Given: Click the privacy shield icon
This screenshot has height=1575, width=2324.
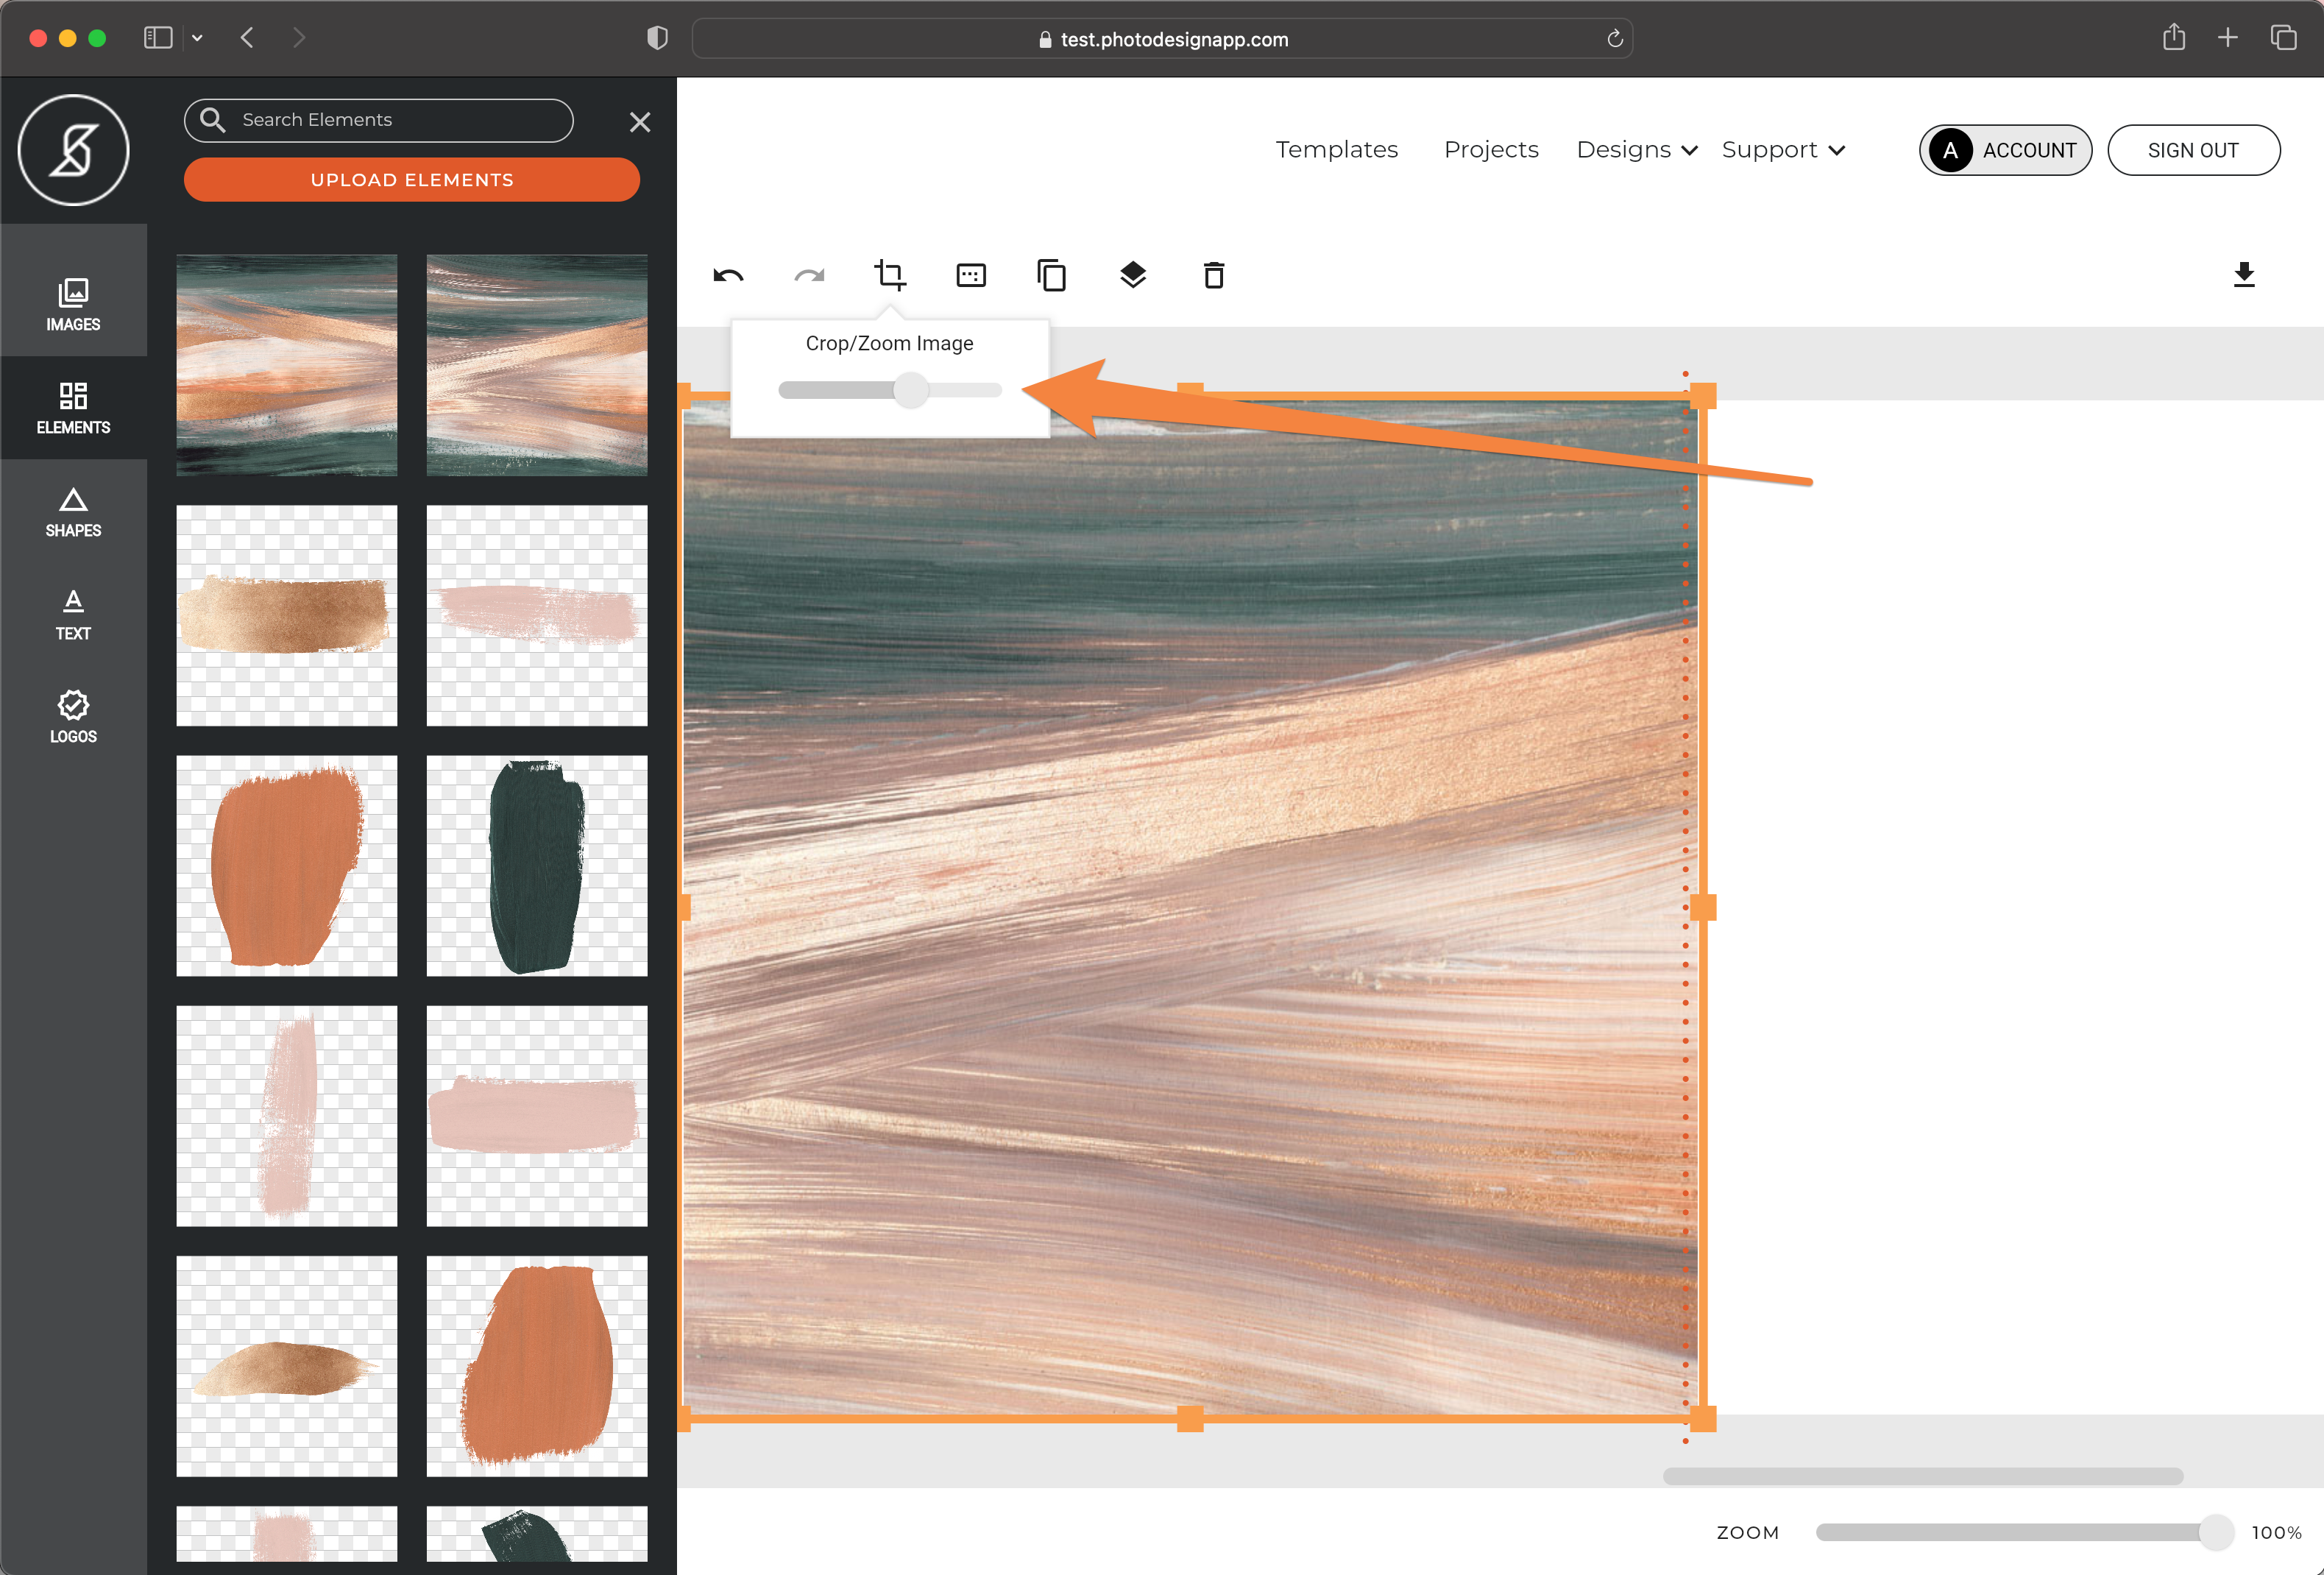Looking at the screenshot, I should 657,38.
